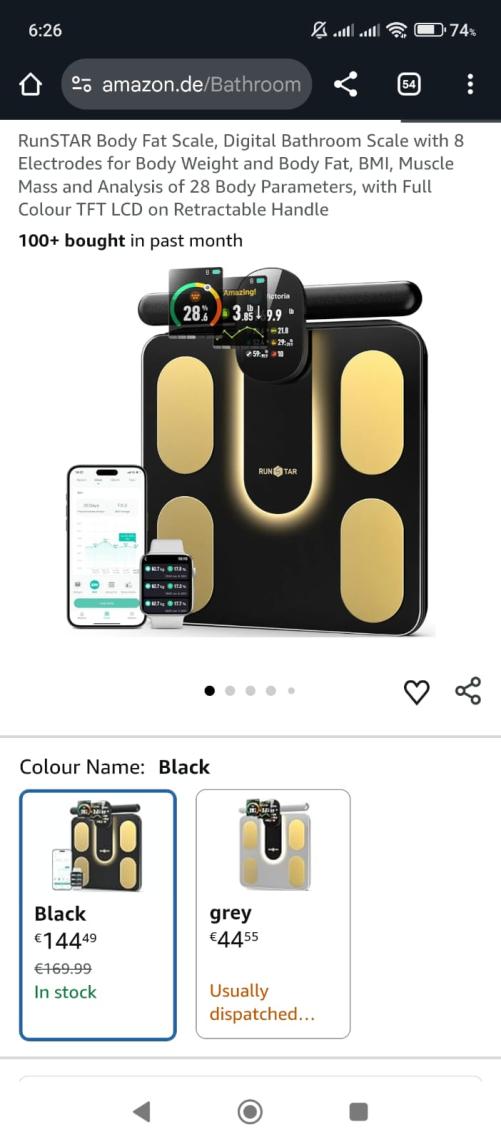The image size is (501, 1142).
Task: Open Chrome three-dot overflow menu
Action: 470,84
